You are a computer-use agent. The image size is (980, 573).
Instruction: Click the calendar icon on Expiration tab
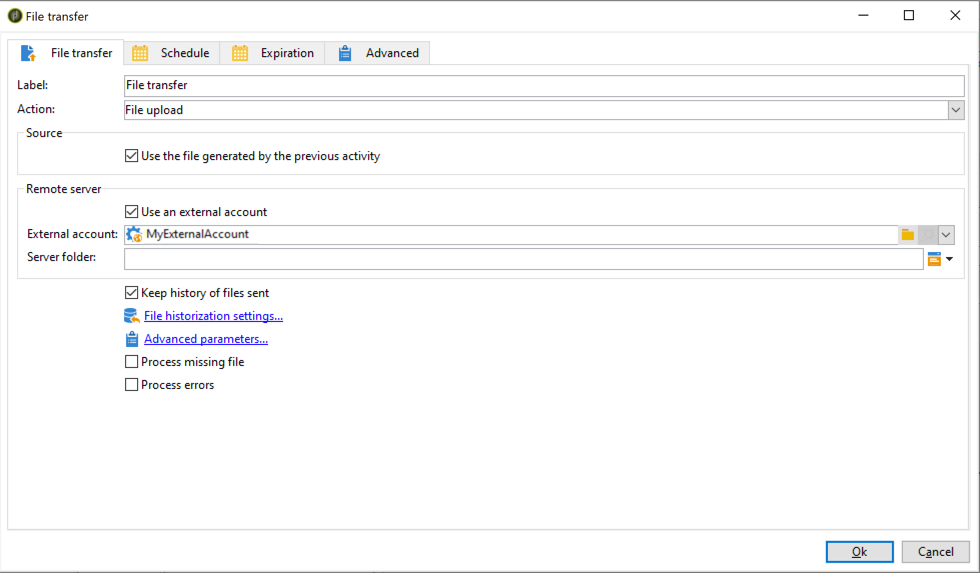pos(240,53)
